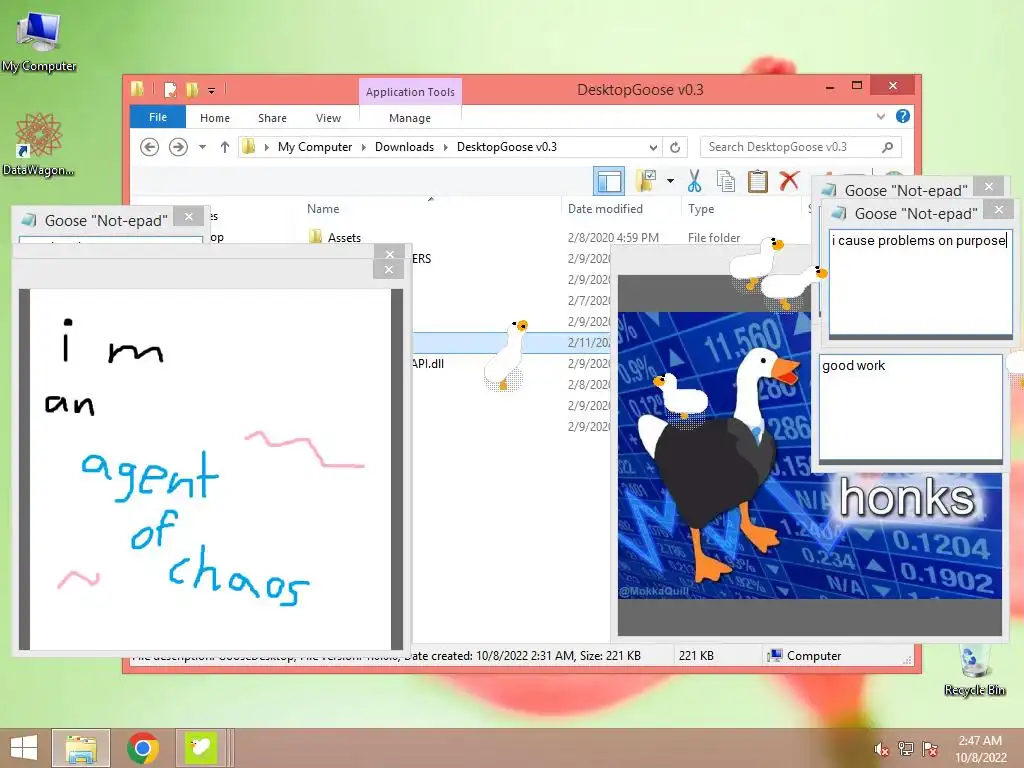Click the taskbar clock showing 2:47 AM

pyautogui.click(x=980, y=748)
